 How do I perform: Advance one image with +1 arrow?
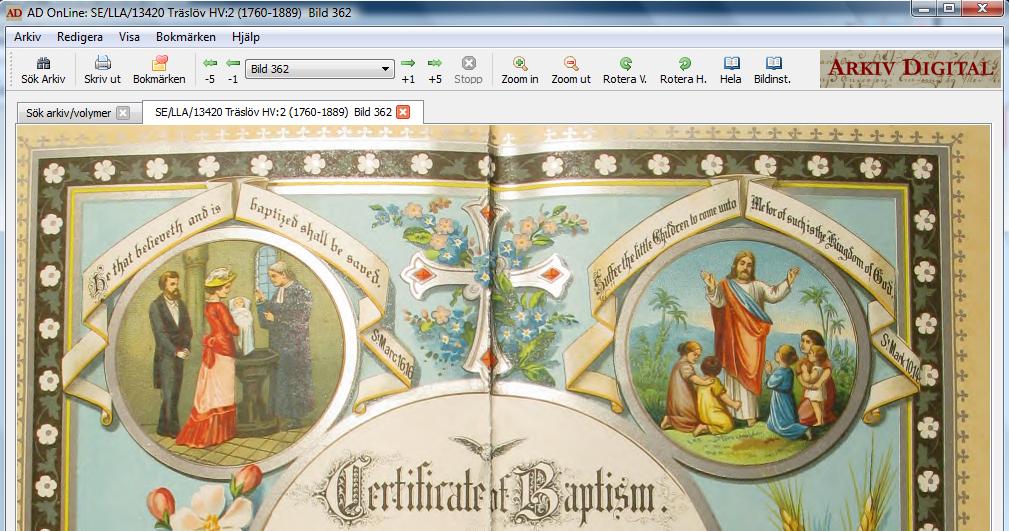[x=408, y=70]
